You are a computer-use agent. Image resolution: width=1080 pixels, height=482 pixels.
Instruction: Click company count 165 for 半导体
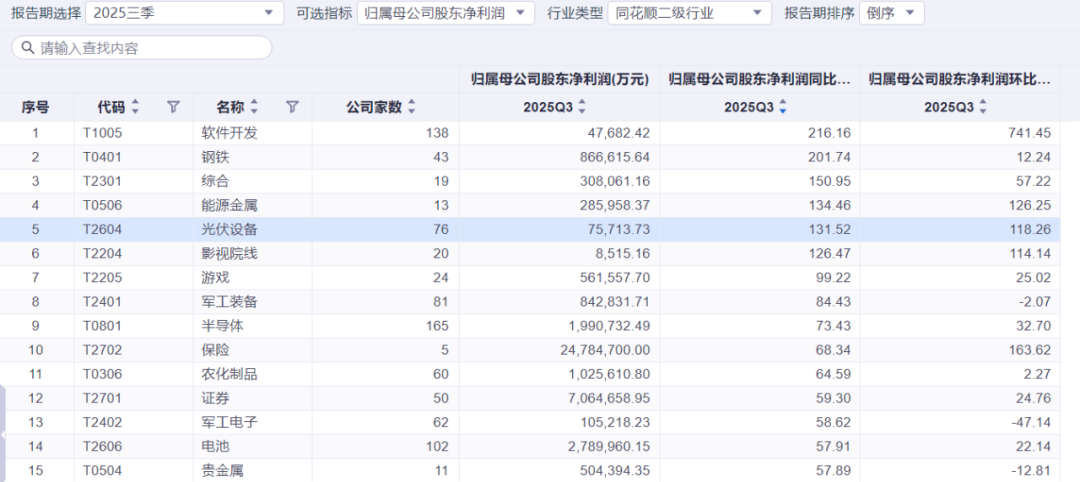(437, 326)
